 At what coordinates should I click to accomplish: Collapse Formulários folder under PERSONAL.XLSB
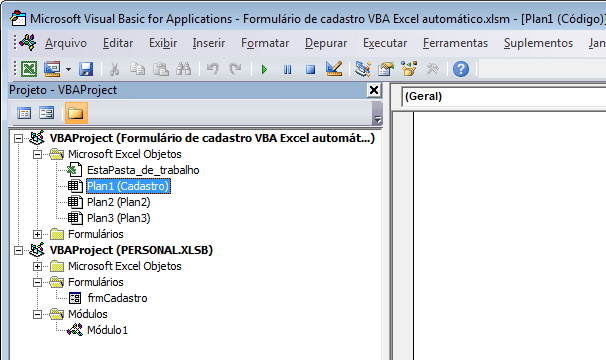click(37, 282)
